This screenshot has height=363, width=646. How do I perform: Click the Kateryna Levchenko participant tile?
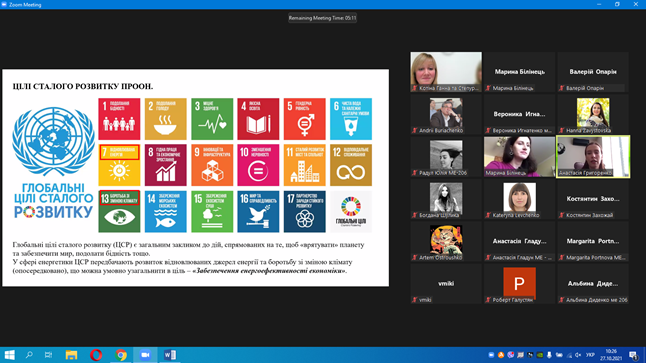pyautogui.click(x=520, y=199)
